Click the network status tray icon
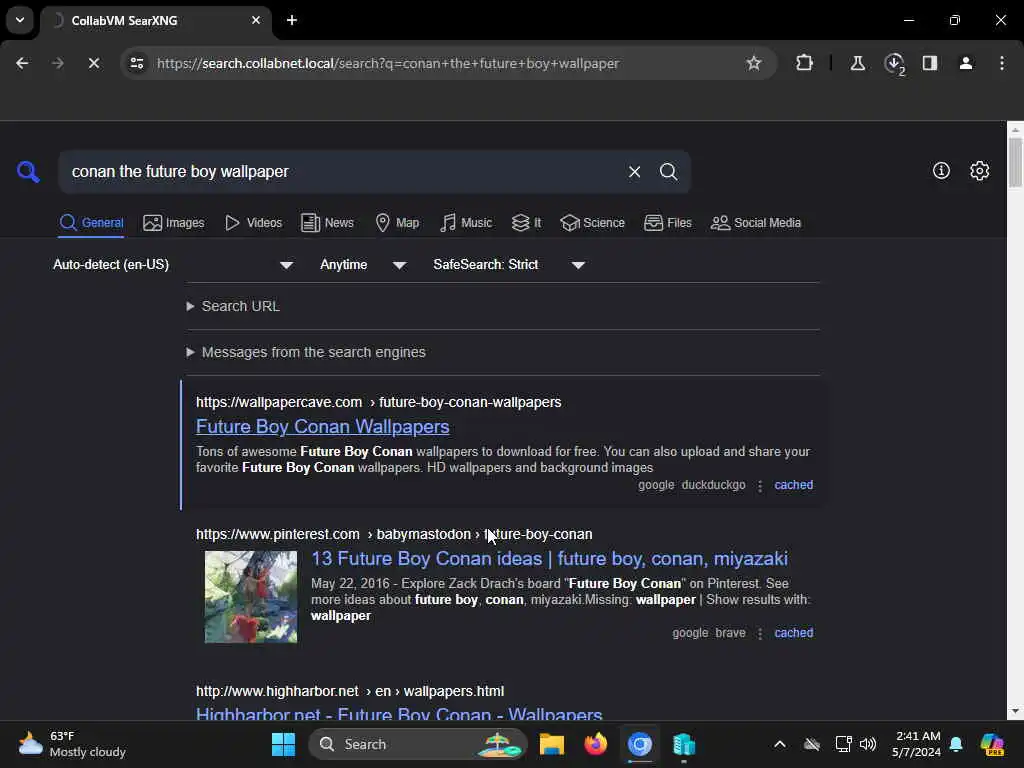 click(x=843, y=744)
